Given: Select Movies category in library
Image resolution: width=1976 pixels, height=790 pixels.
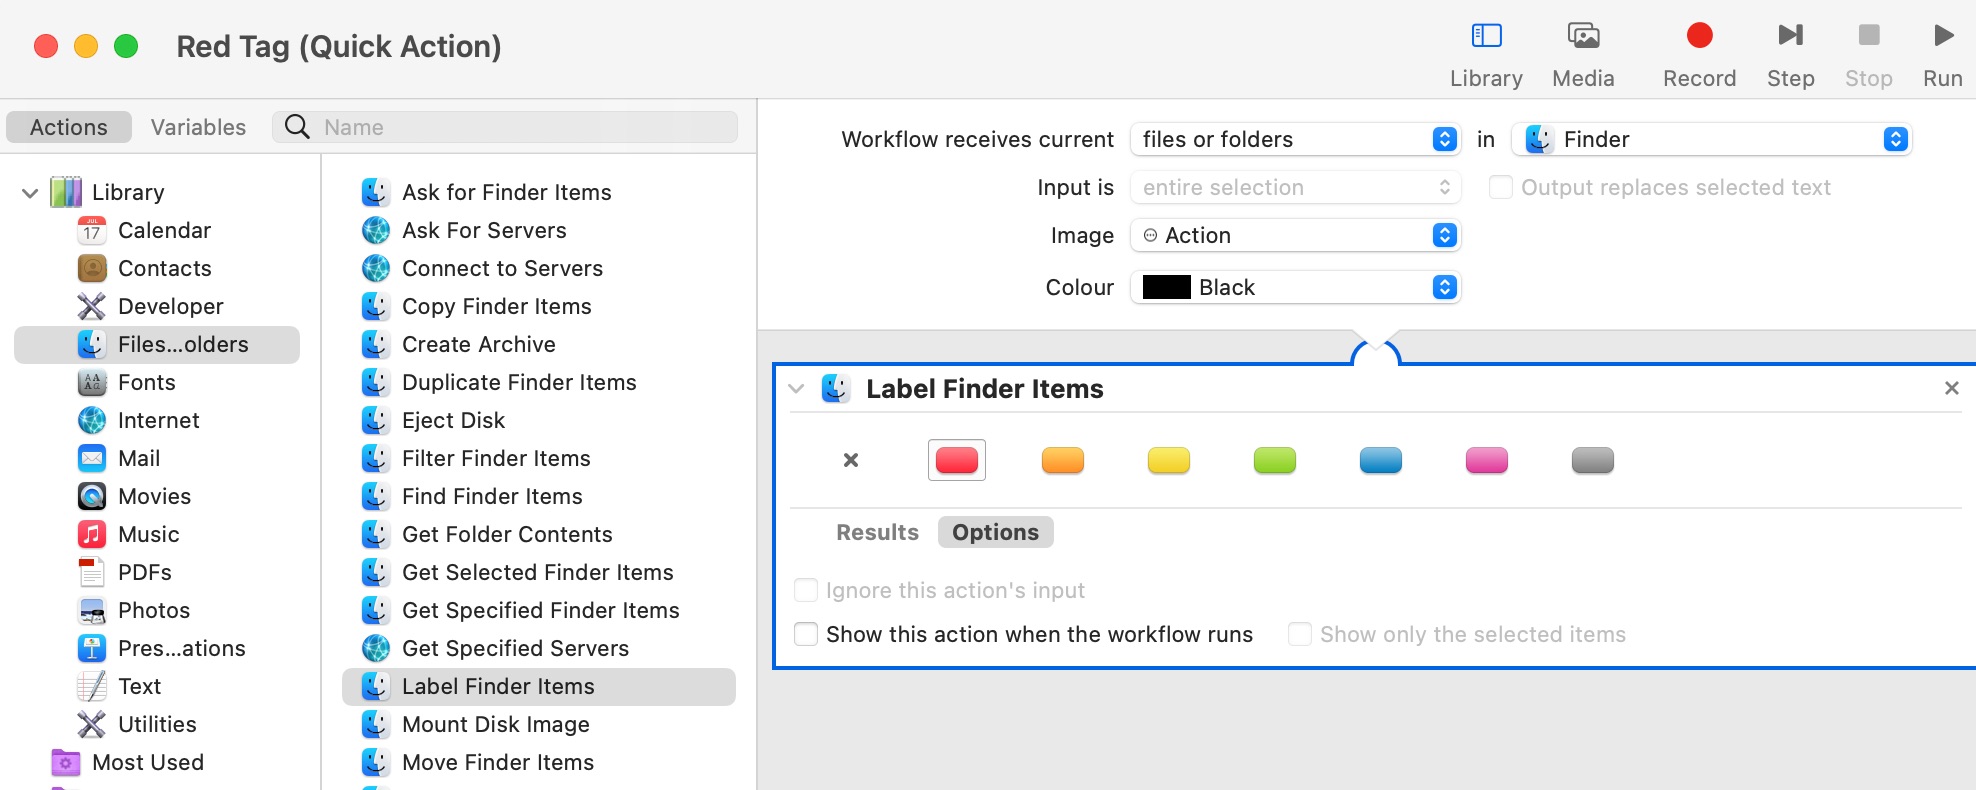Looking at the screenshot, I should [154, 496].
